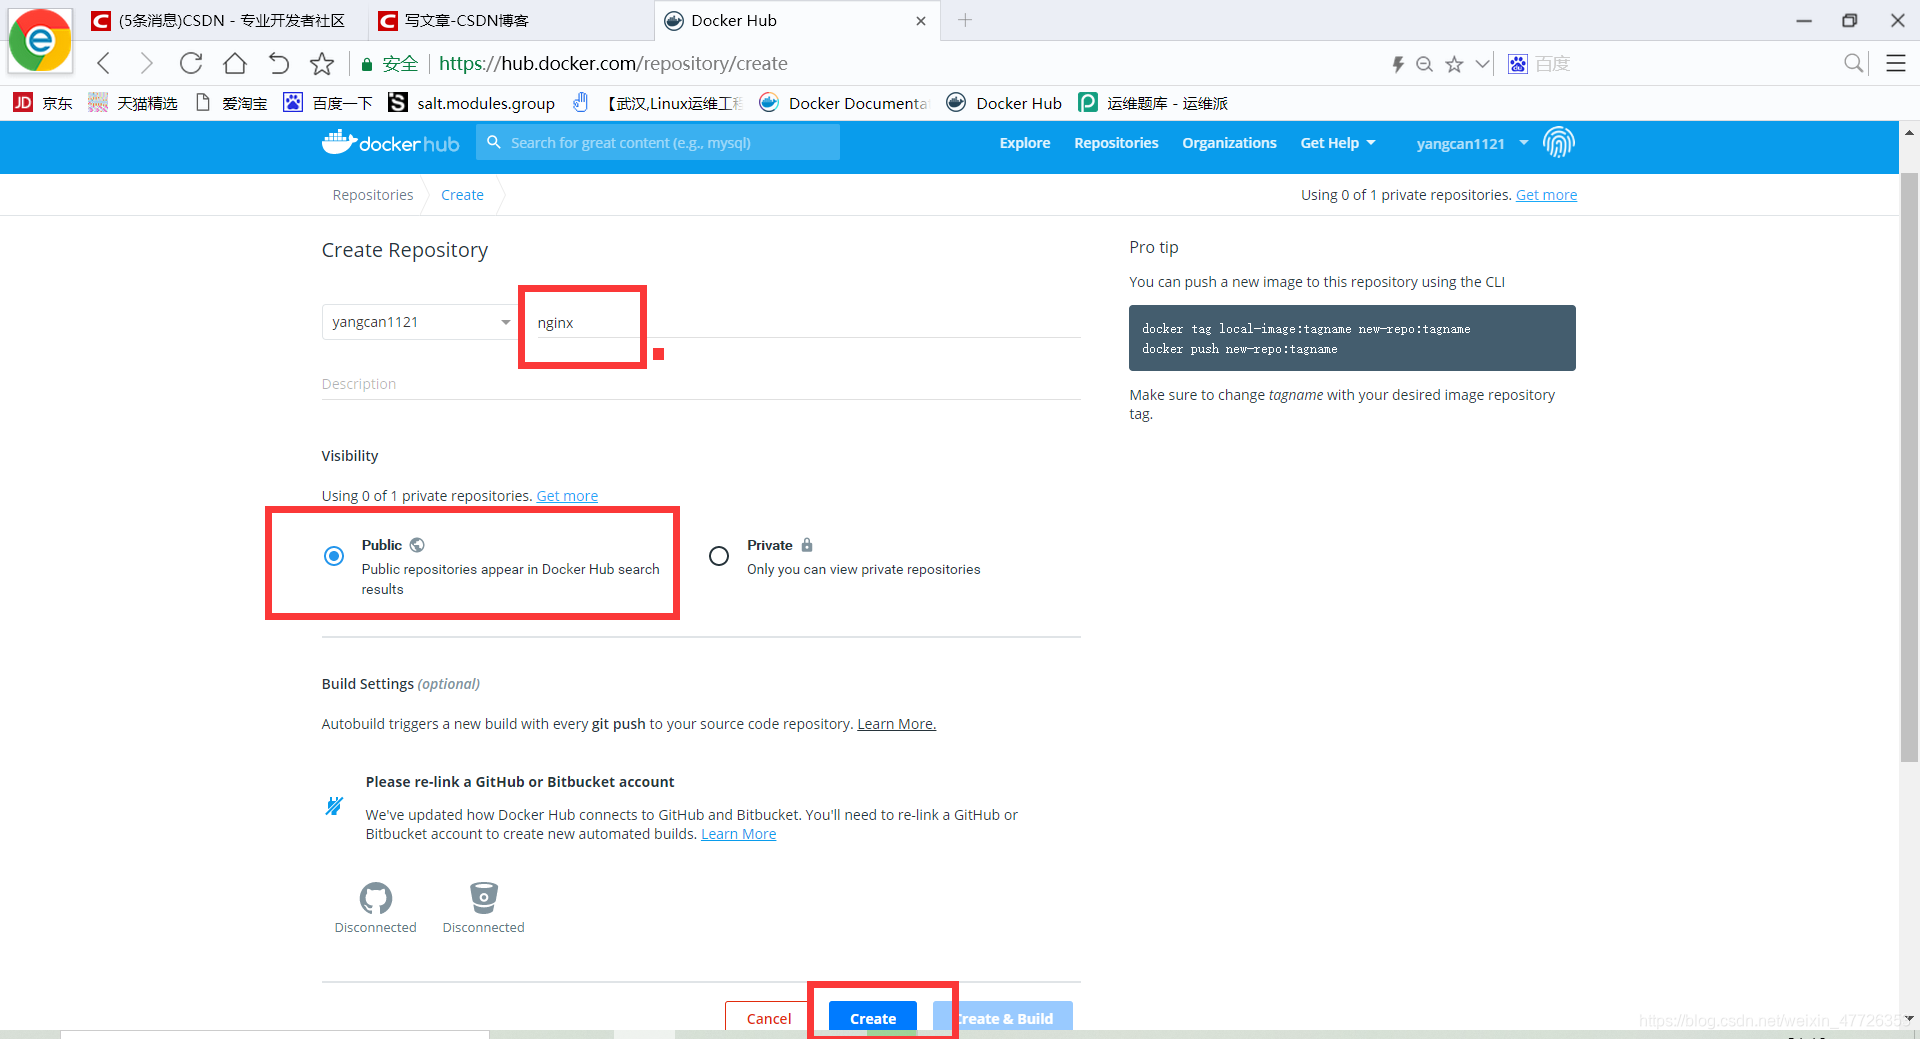1920x1039 pixels.
Task: Expand the Get Help menu
Action: (1337, 143)
